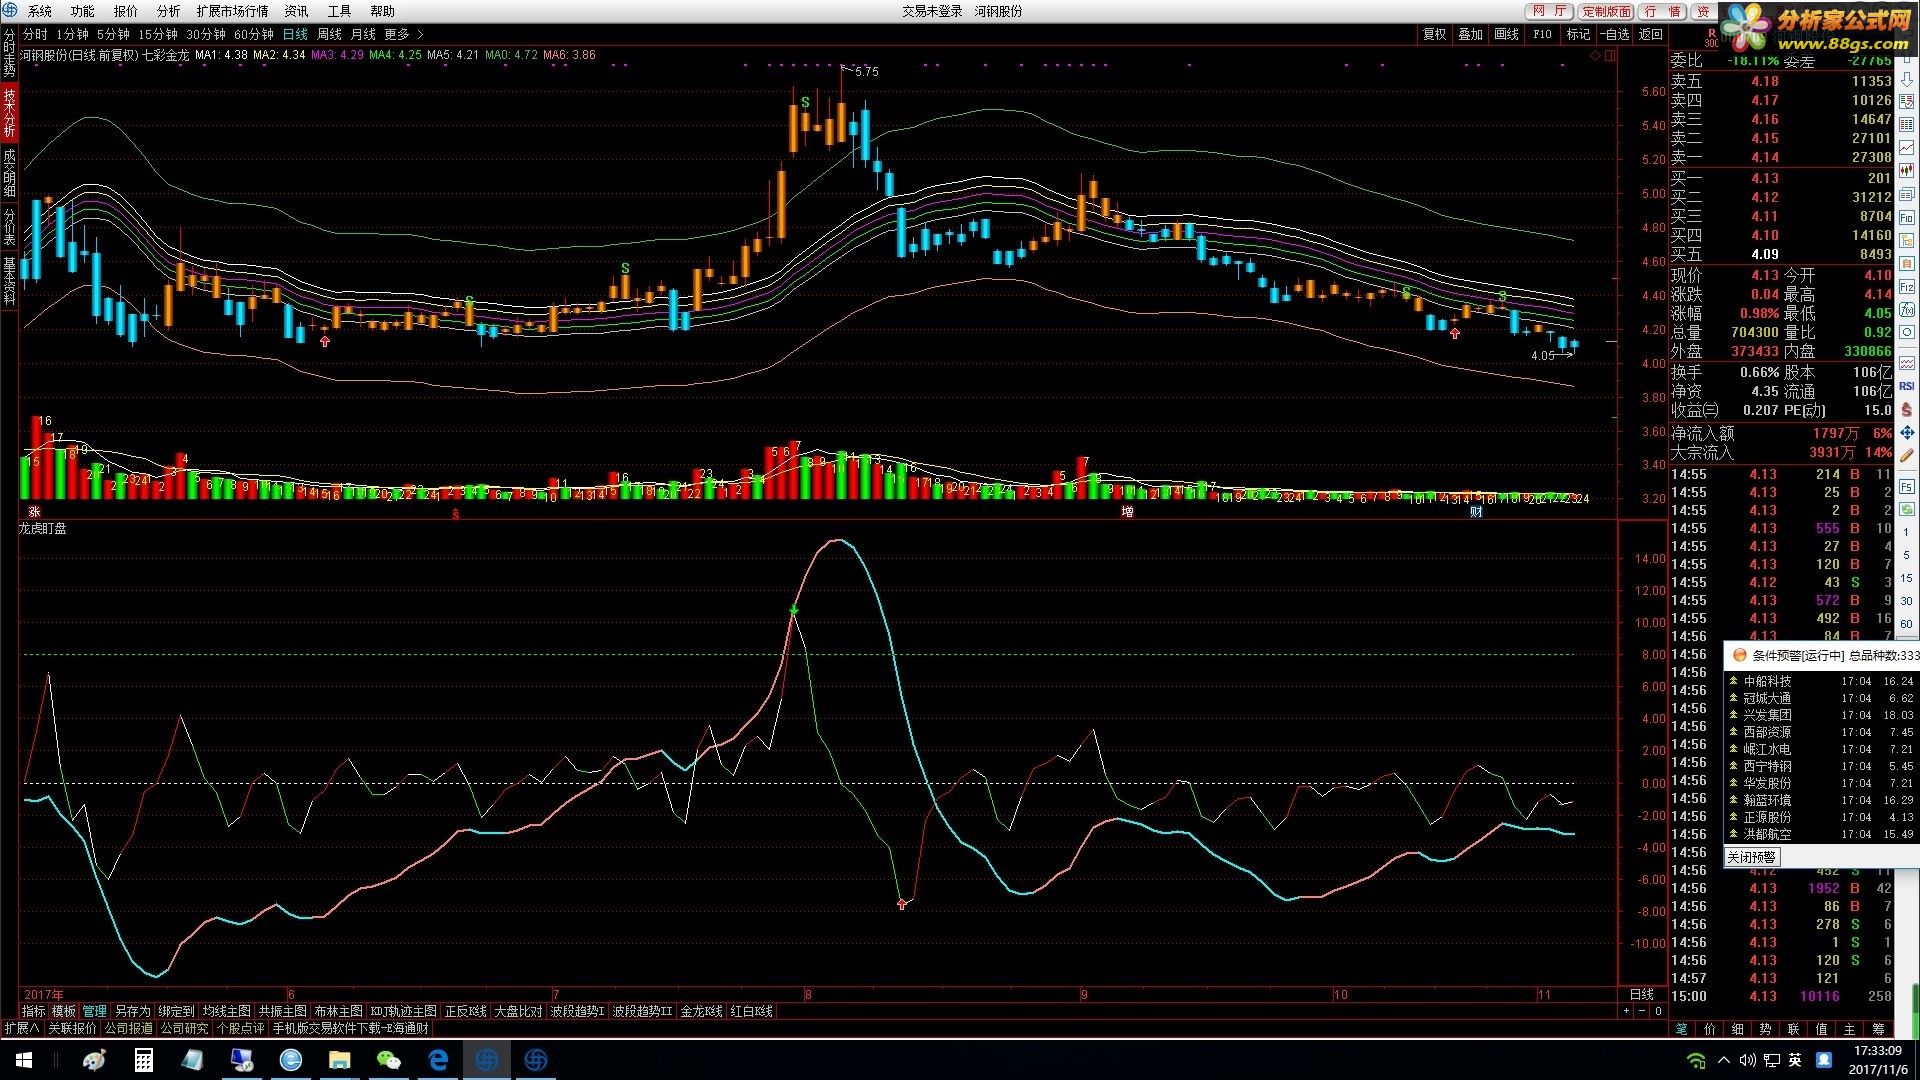Select 西部资源 in the alert list
Image resolution: width=1920 pixels, height=1080 pixels.
1767,732
